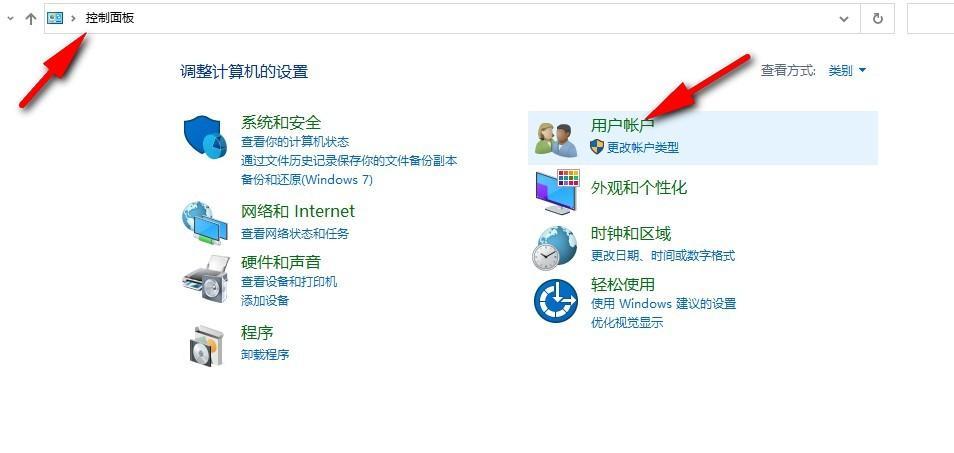Expand the recent locations chevron
The image size is (954, 453).
(x=10, y=19)
